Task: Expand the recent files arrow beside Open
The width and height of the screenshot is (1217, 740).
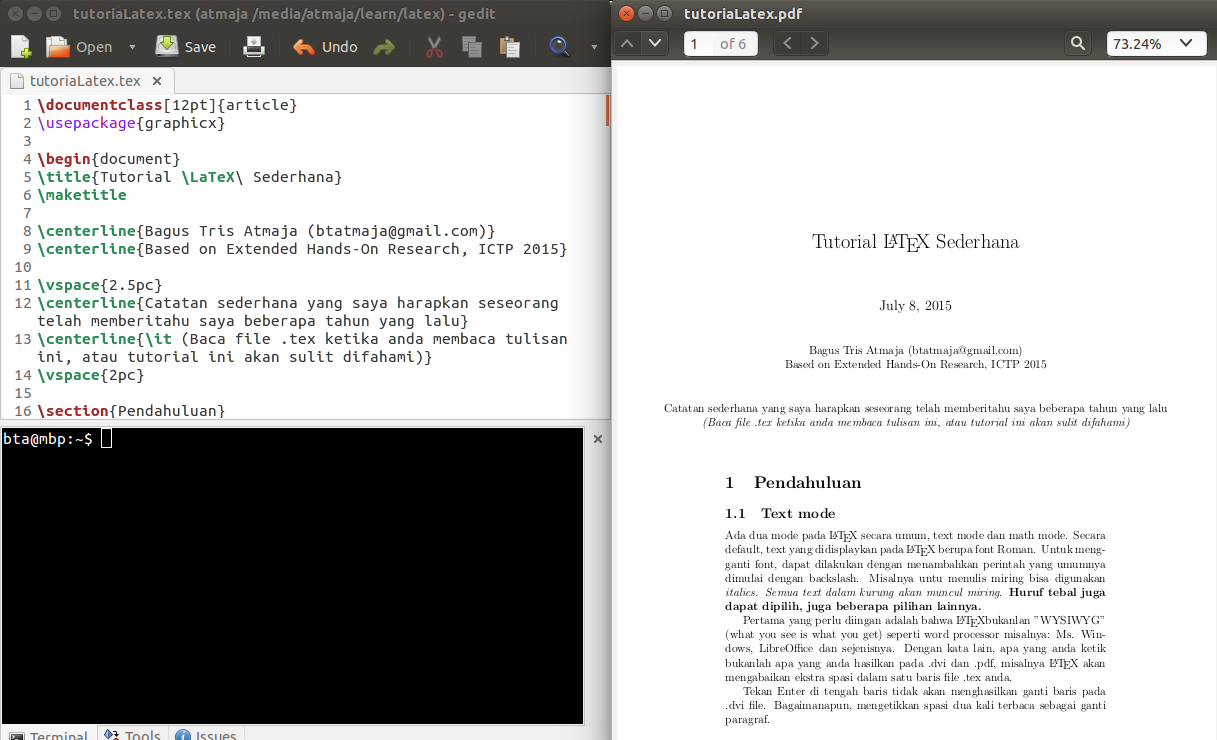Action: 132,47
